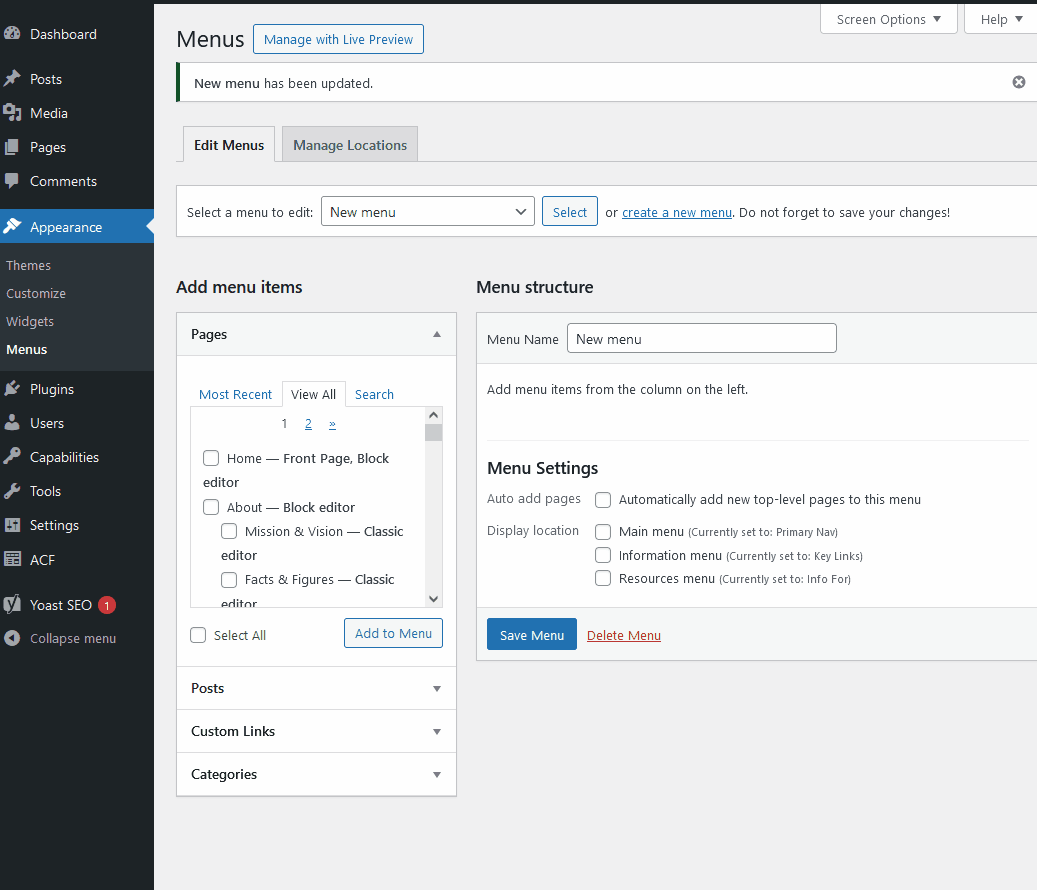The image size is (1037, 890).
Task: Switch to Most Recent pages tab
Action: [235, 394]
